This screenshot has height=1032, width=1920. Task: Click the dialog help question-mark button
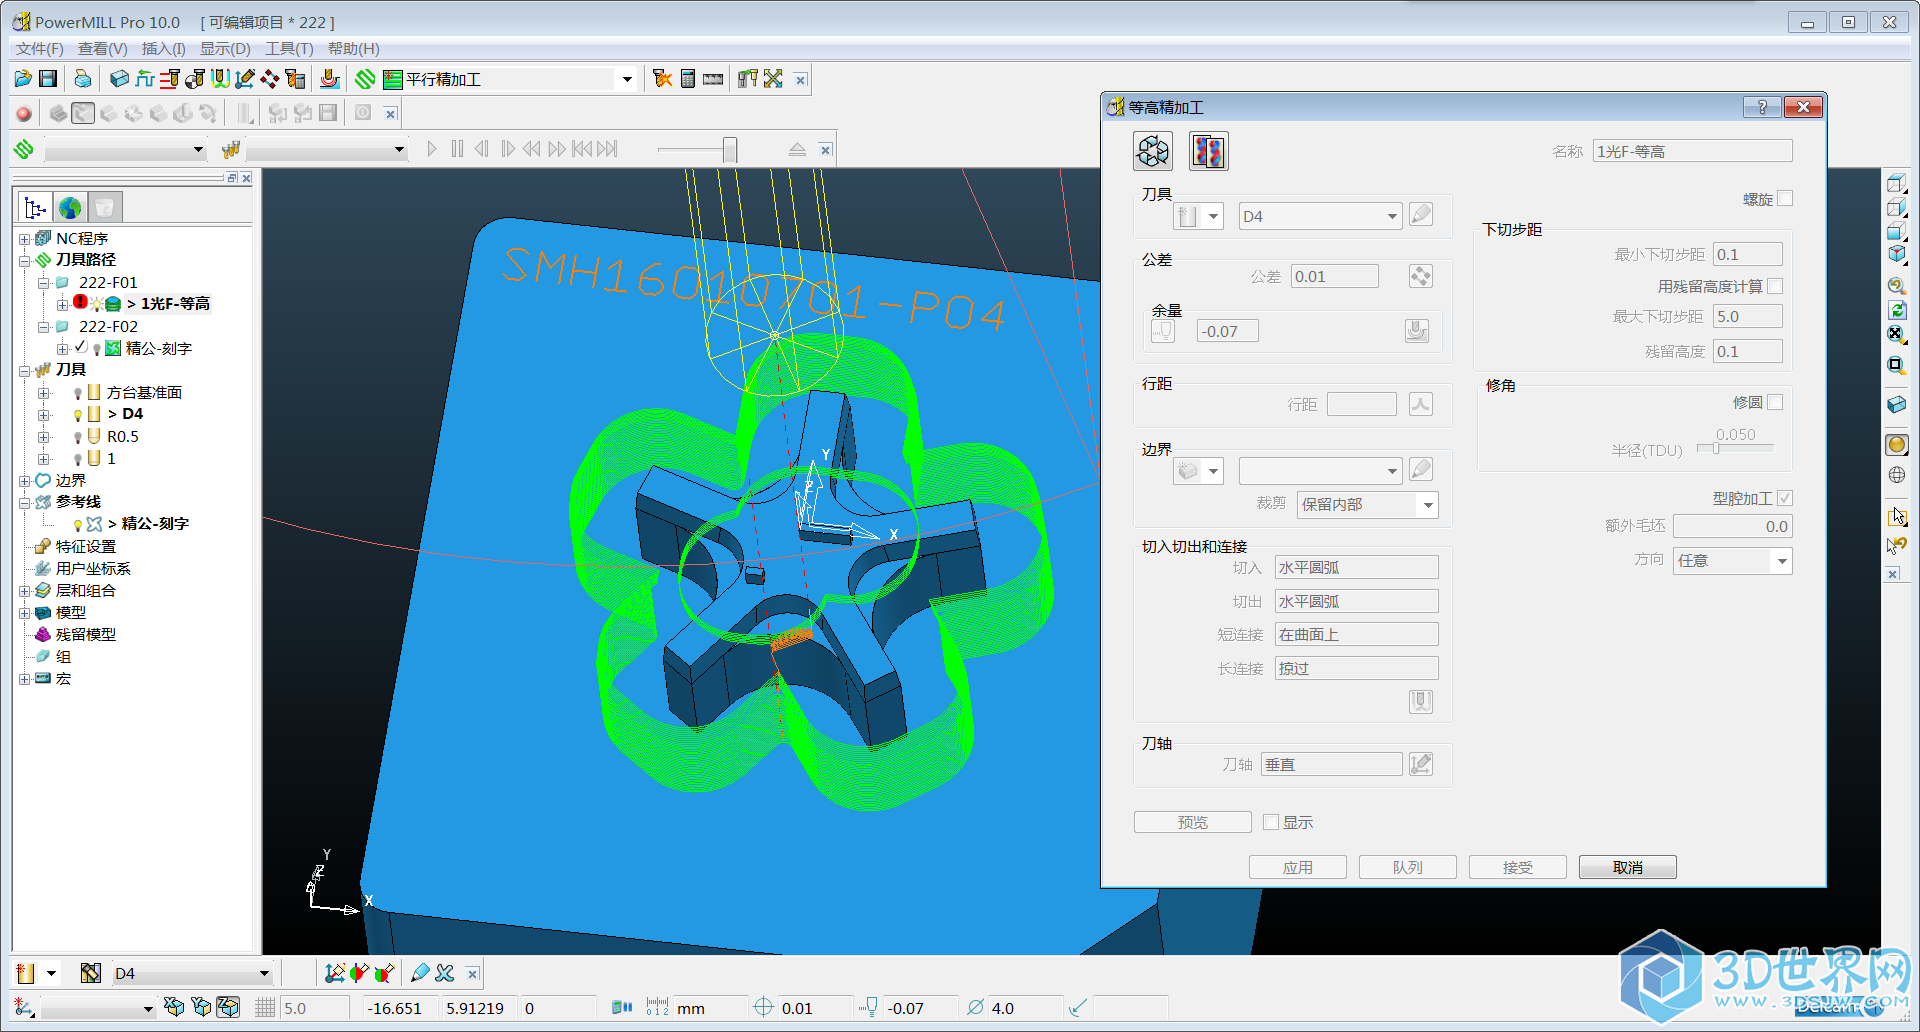pyautogui.click(x=1762, y=107)
